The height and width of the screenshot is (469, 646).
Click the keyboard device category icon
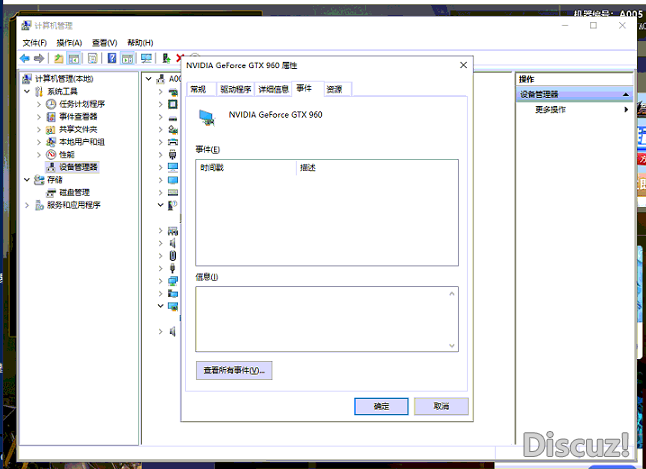tap(173, 192)
